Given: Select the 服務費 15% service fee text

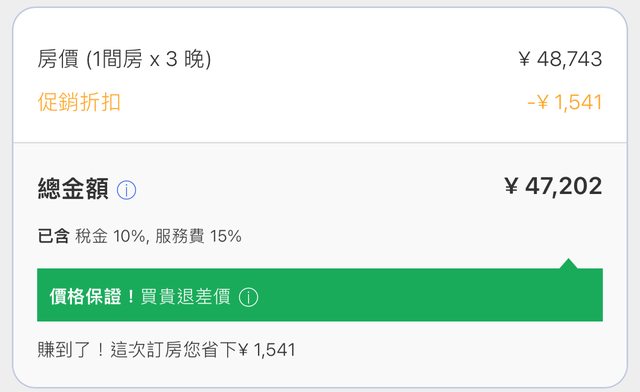Looking at the screenshot, I should coord(198,236).
